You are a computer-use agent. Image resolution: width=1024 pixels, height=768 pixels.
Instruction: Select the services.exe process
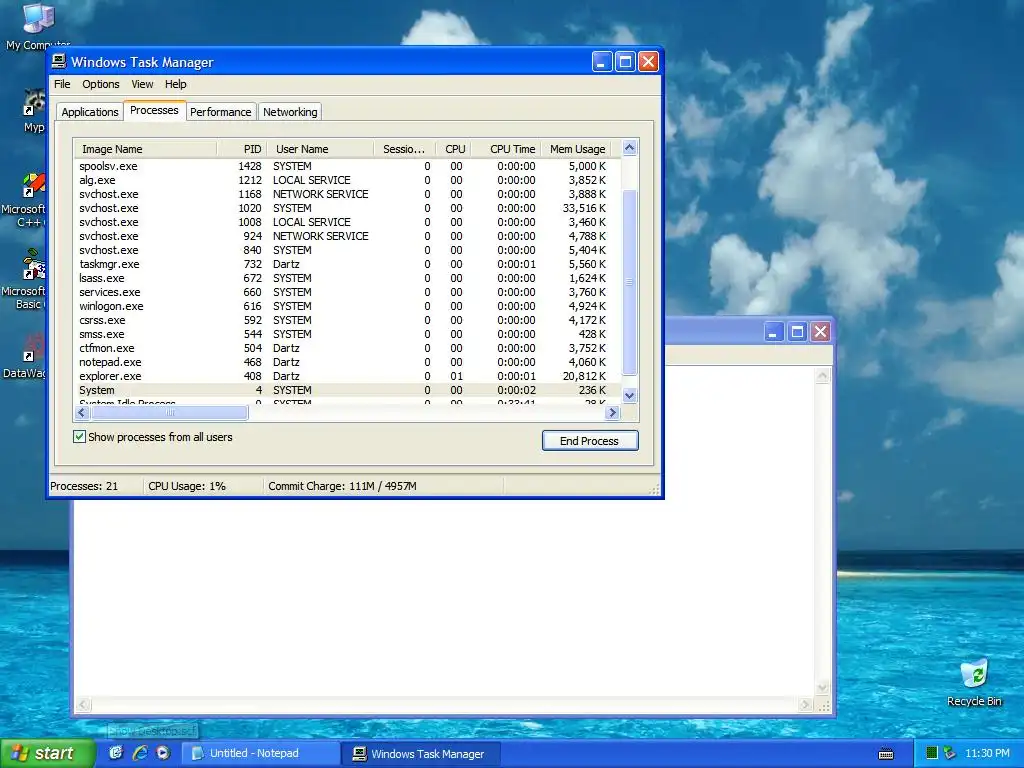[x=347, y=293]
